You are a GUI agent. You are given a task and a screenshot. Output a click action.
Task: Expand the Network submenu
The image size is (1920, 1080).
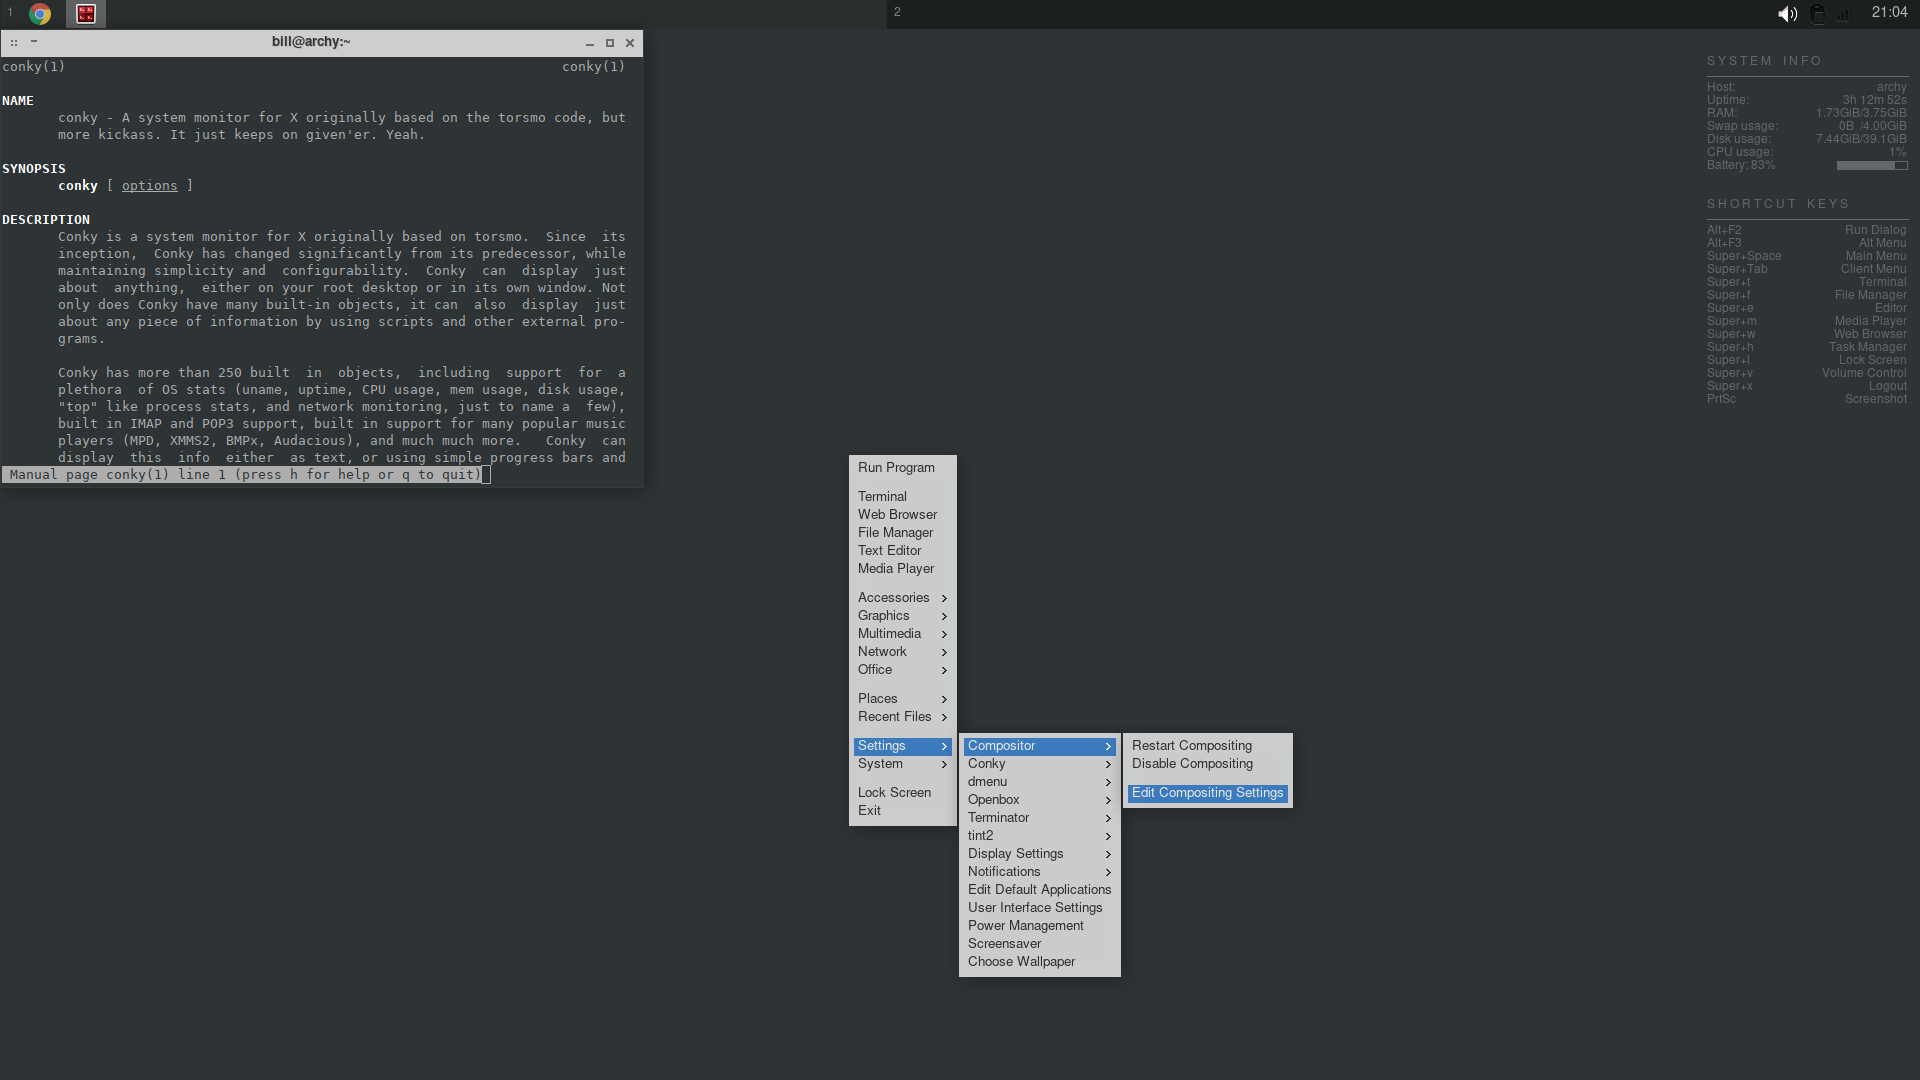[x=902, y=651]
